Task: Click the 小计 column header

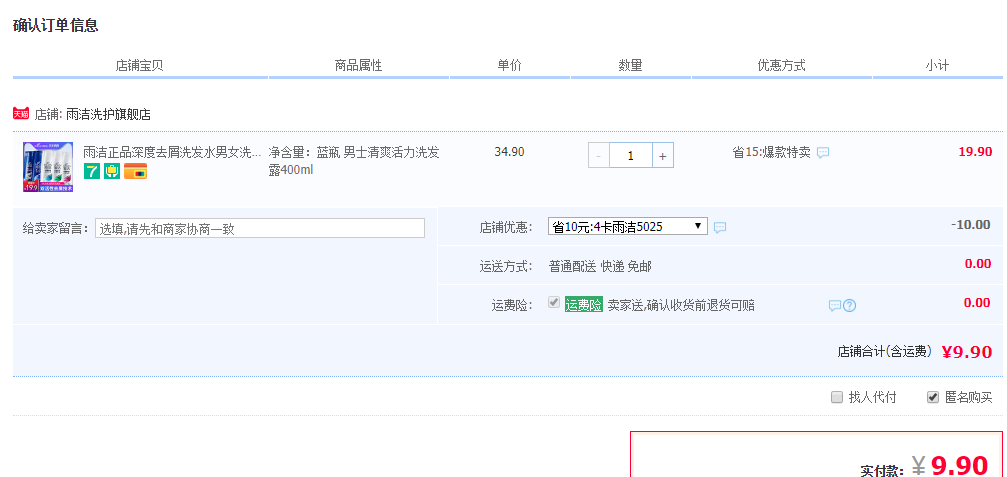Action: click(x=937, y=65)
